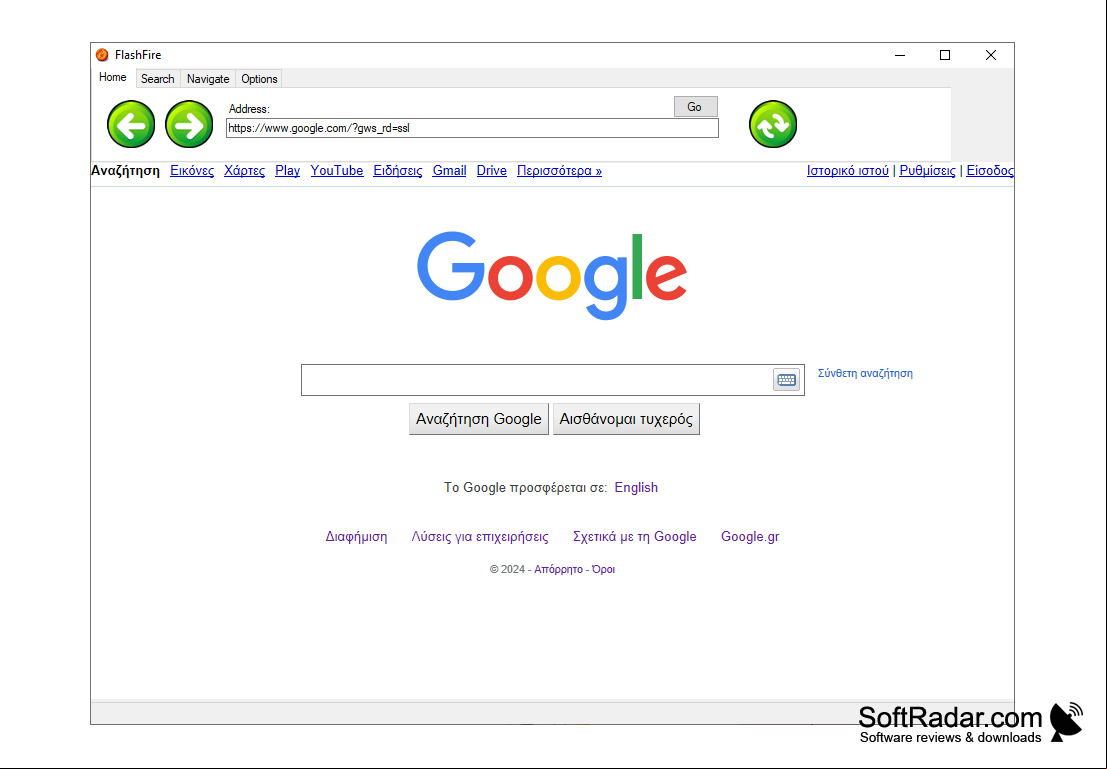This screenshot has height=769, width=1107.
Task: Open the Ιστορικό ιστού link
Action: 848,171
